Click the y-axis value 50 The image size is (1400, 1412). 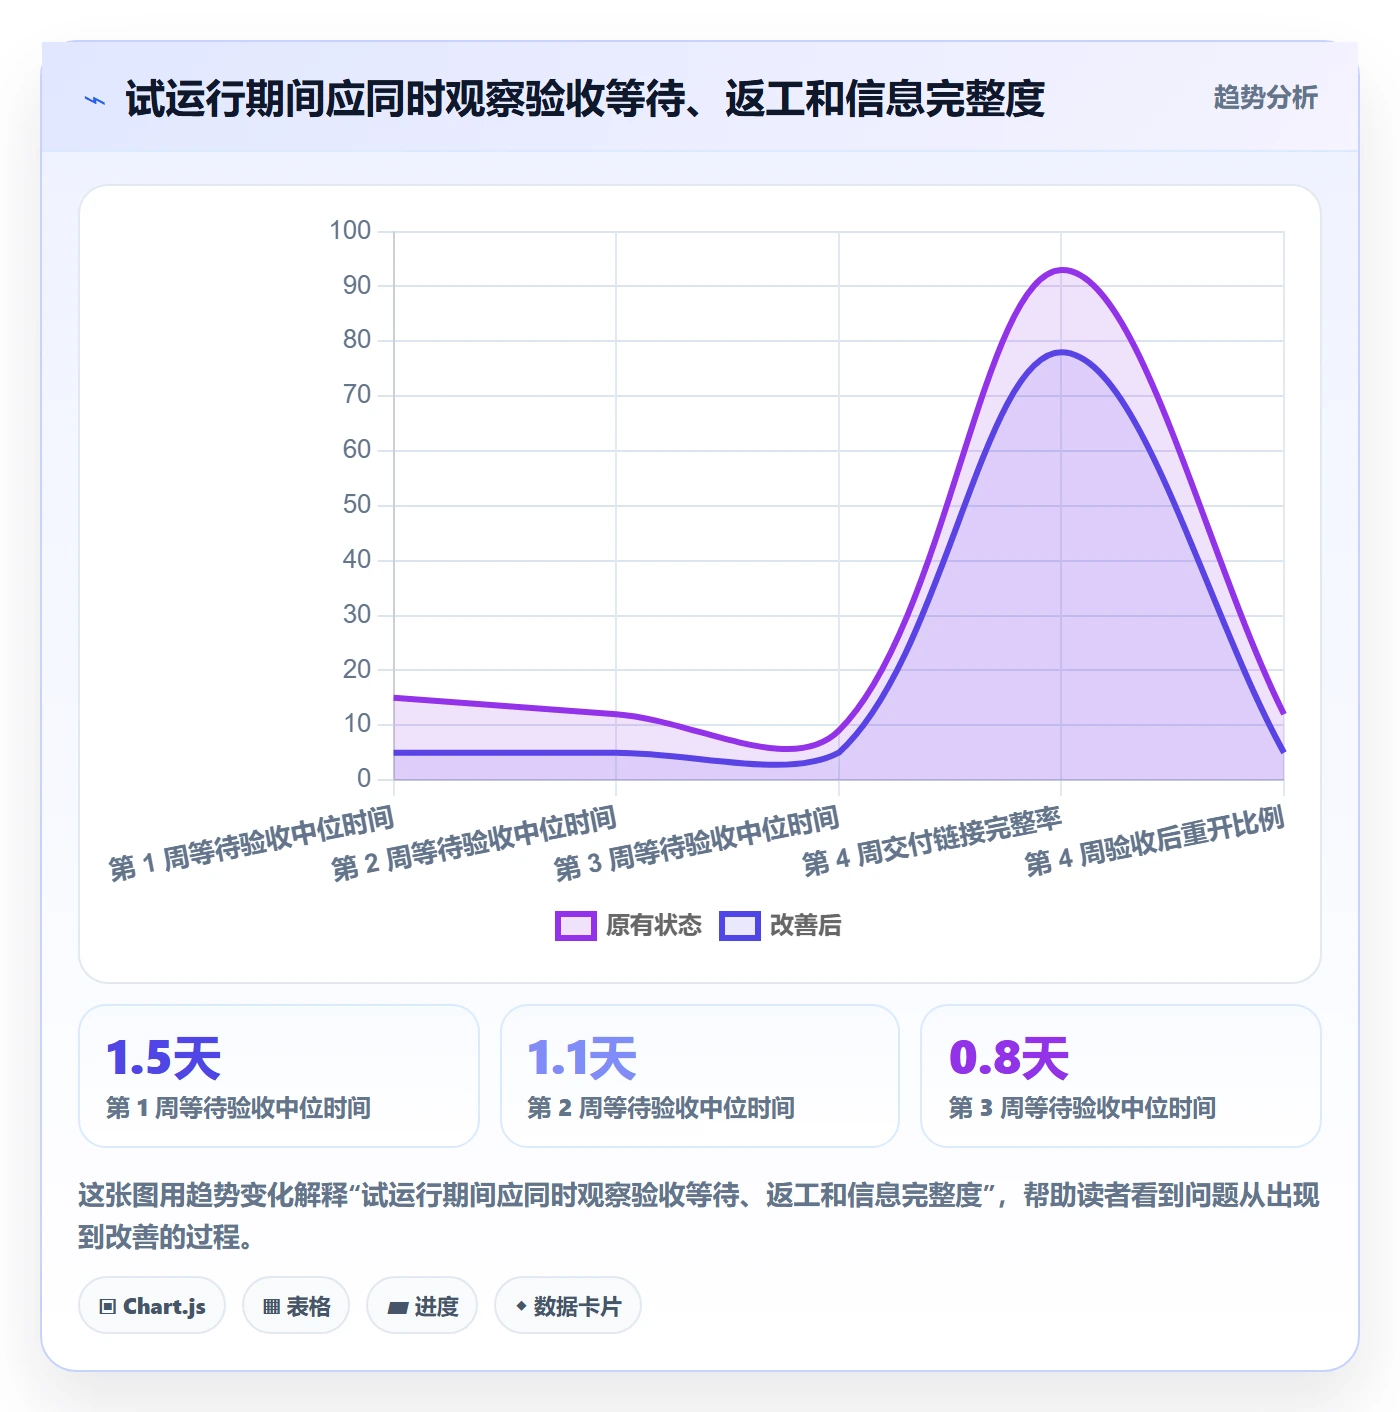coord(357,505)
